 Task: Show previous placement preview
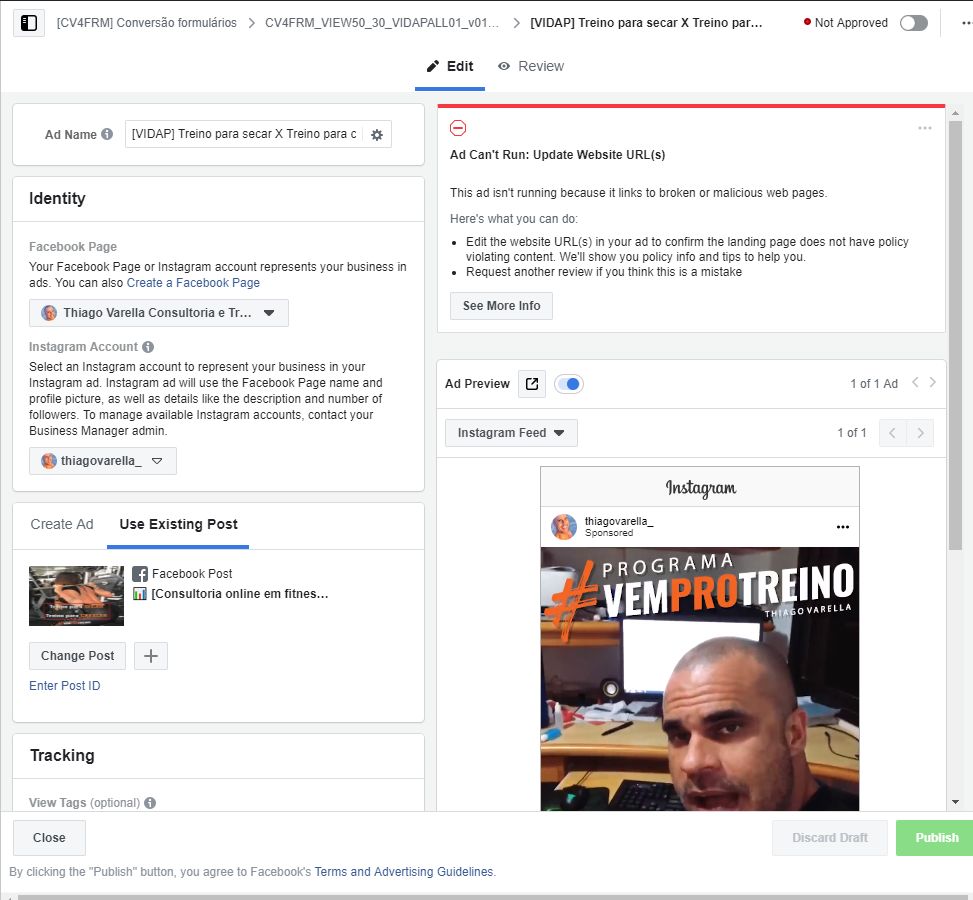click(892, 433)
